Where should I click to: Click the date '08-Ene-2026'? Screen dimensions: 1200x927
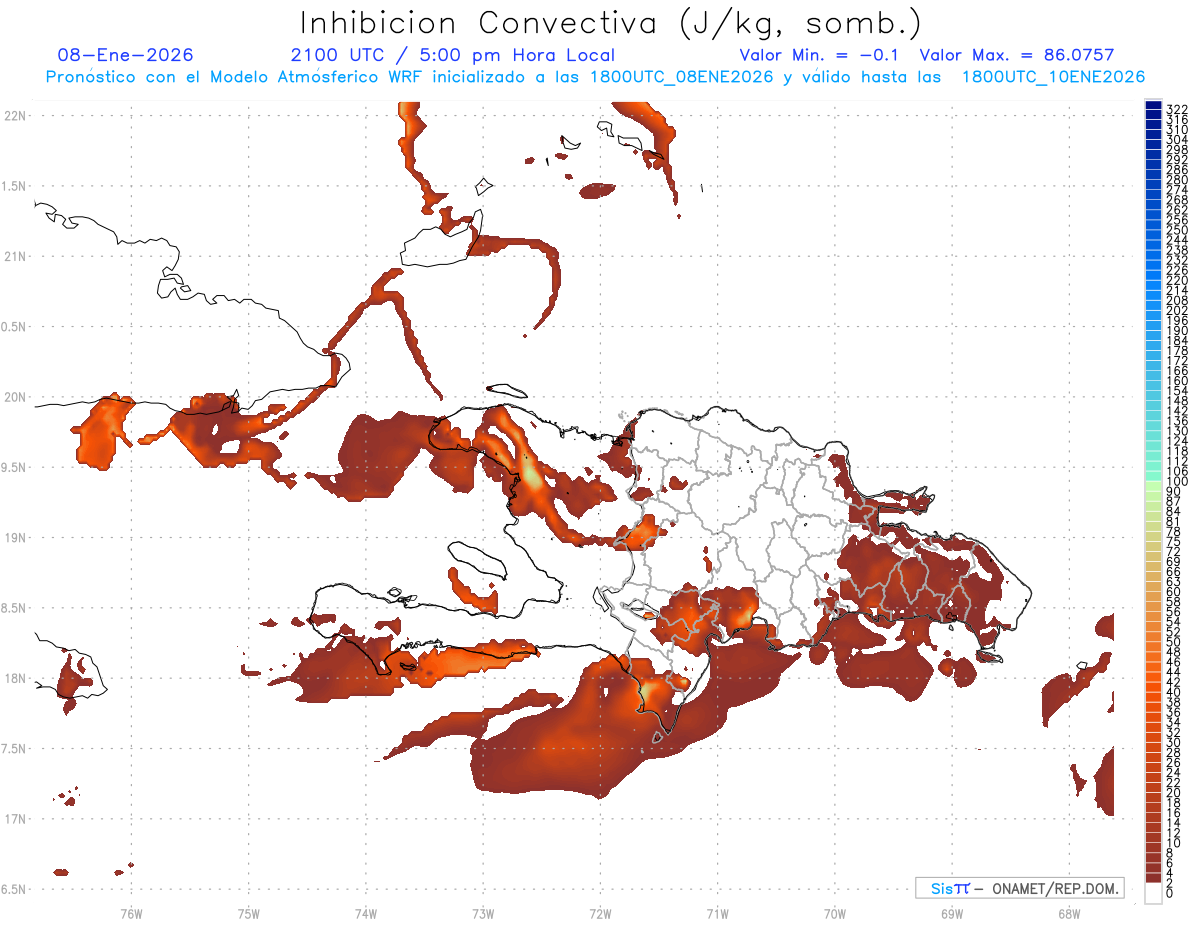125,55
